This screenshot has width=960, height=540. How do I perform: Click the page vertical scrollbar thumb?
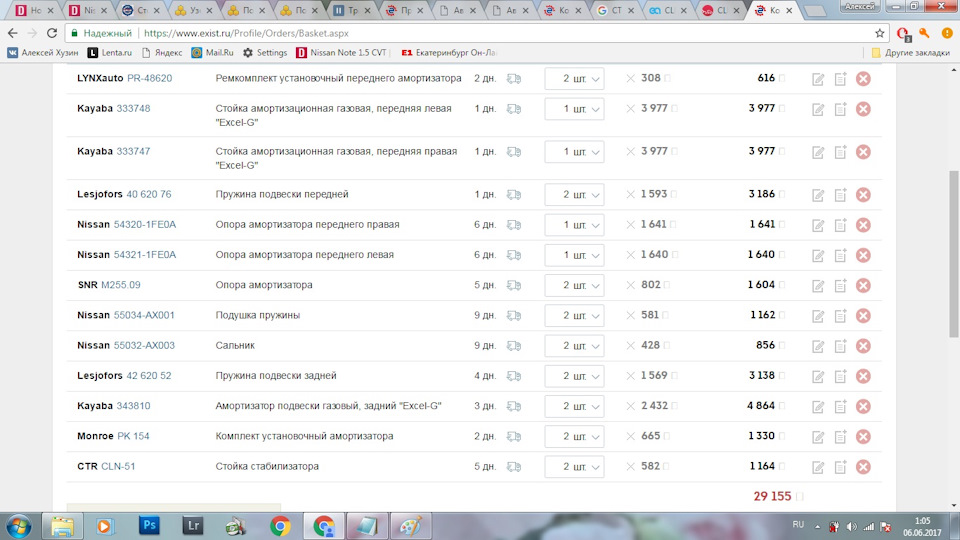954,253
